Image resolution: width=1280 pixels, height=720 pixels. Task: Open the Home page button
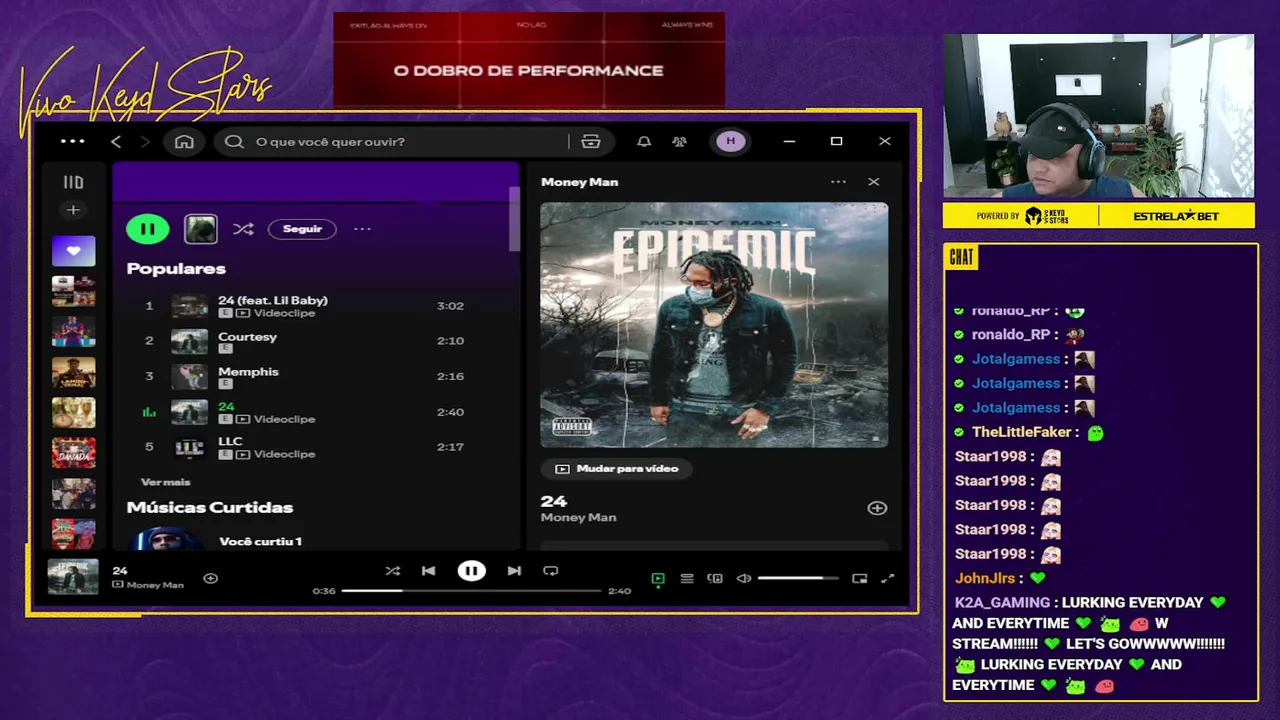point(184,141)
